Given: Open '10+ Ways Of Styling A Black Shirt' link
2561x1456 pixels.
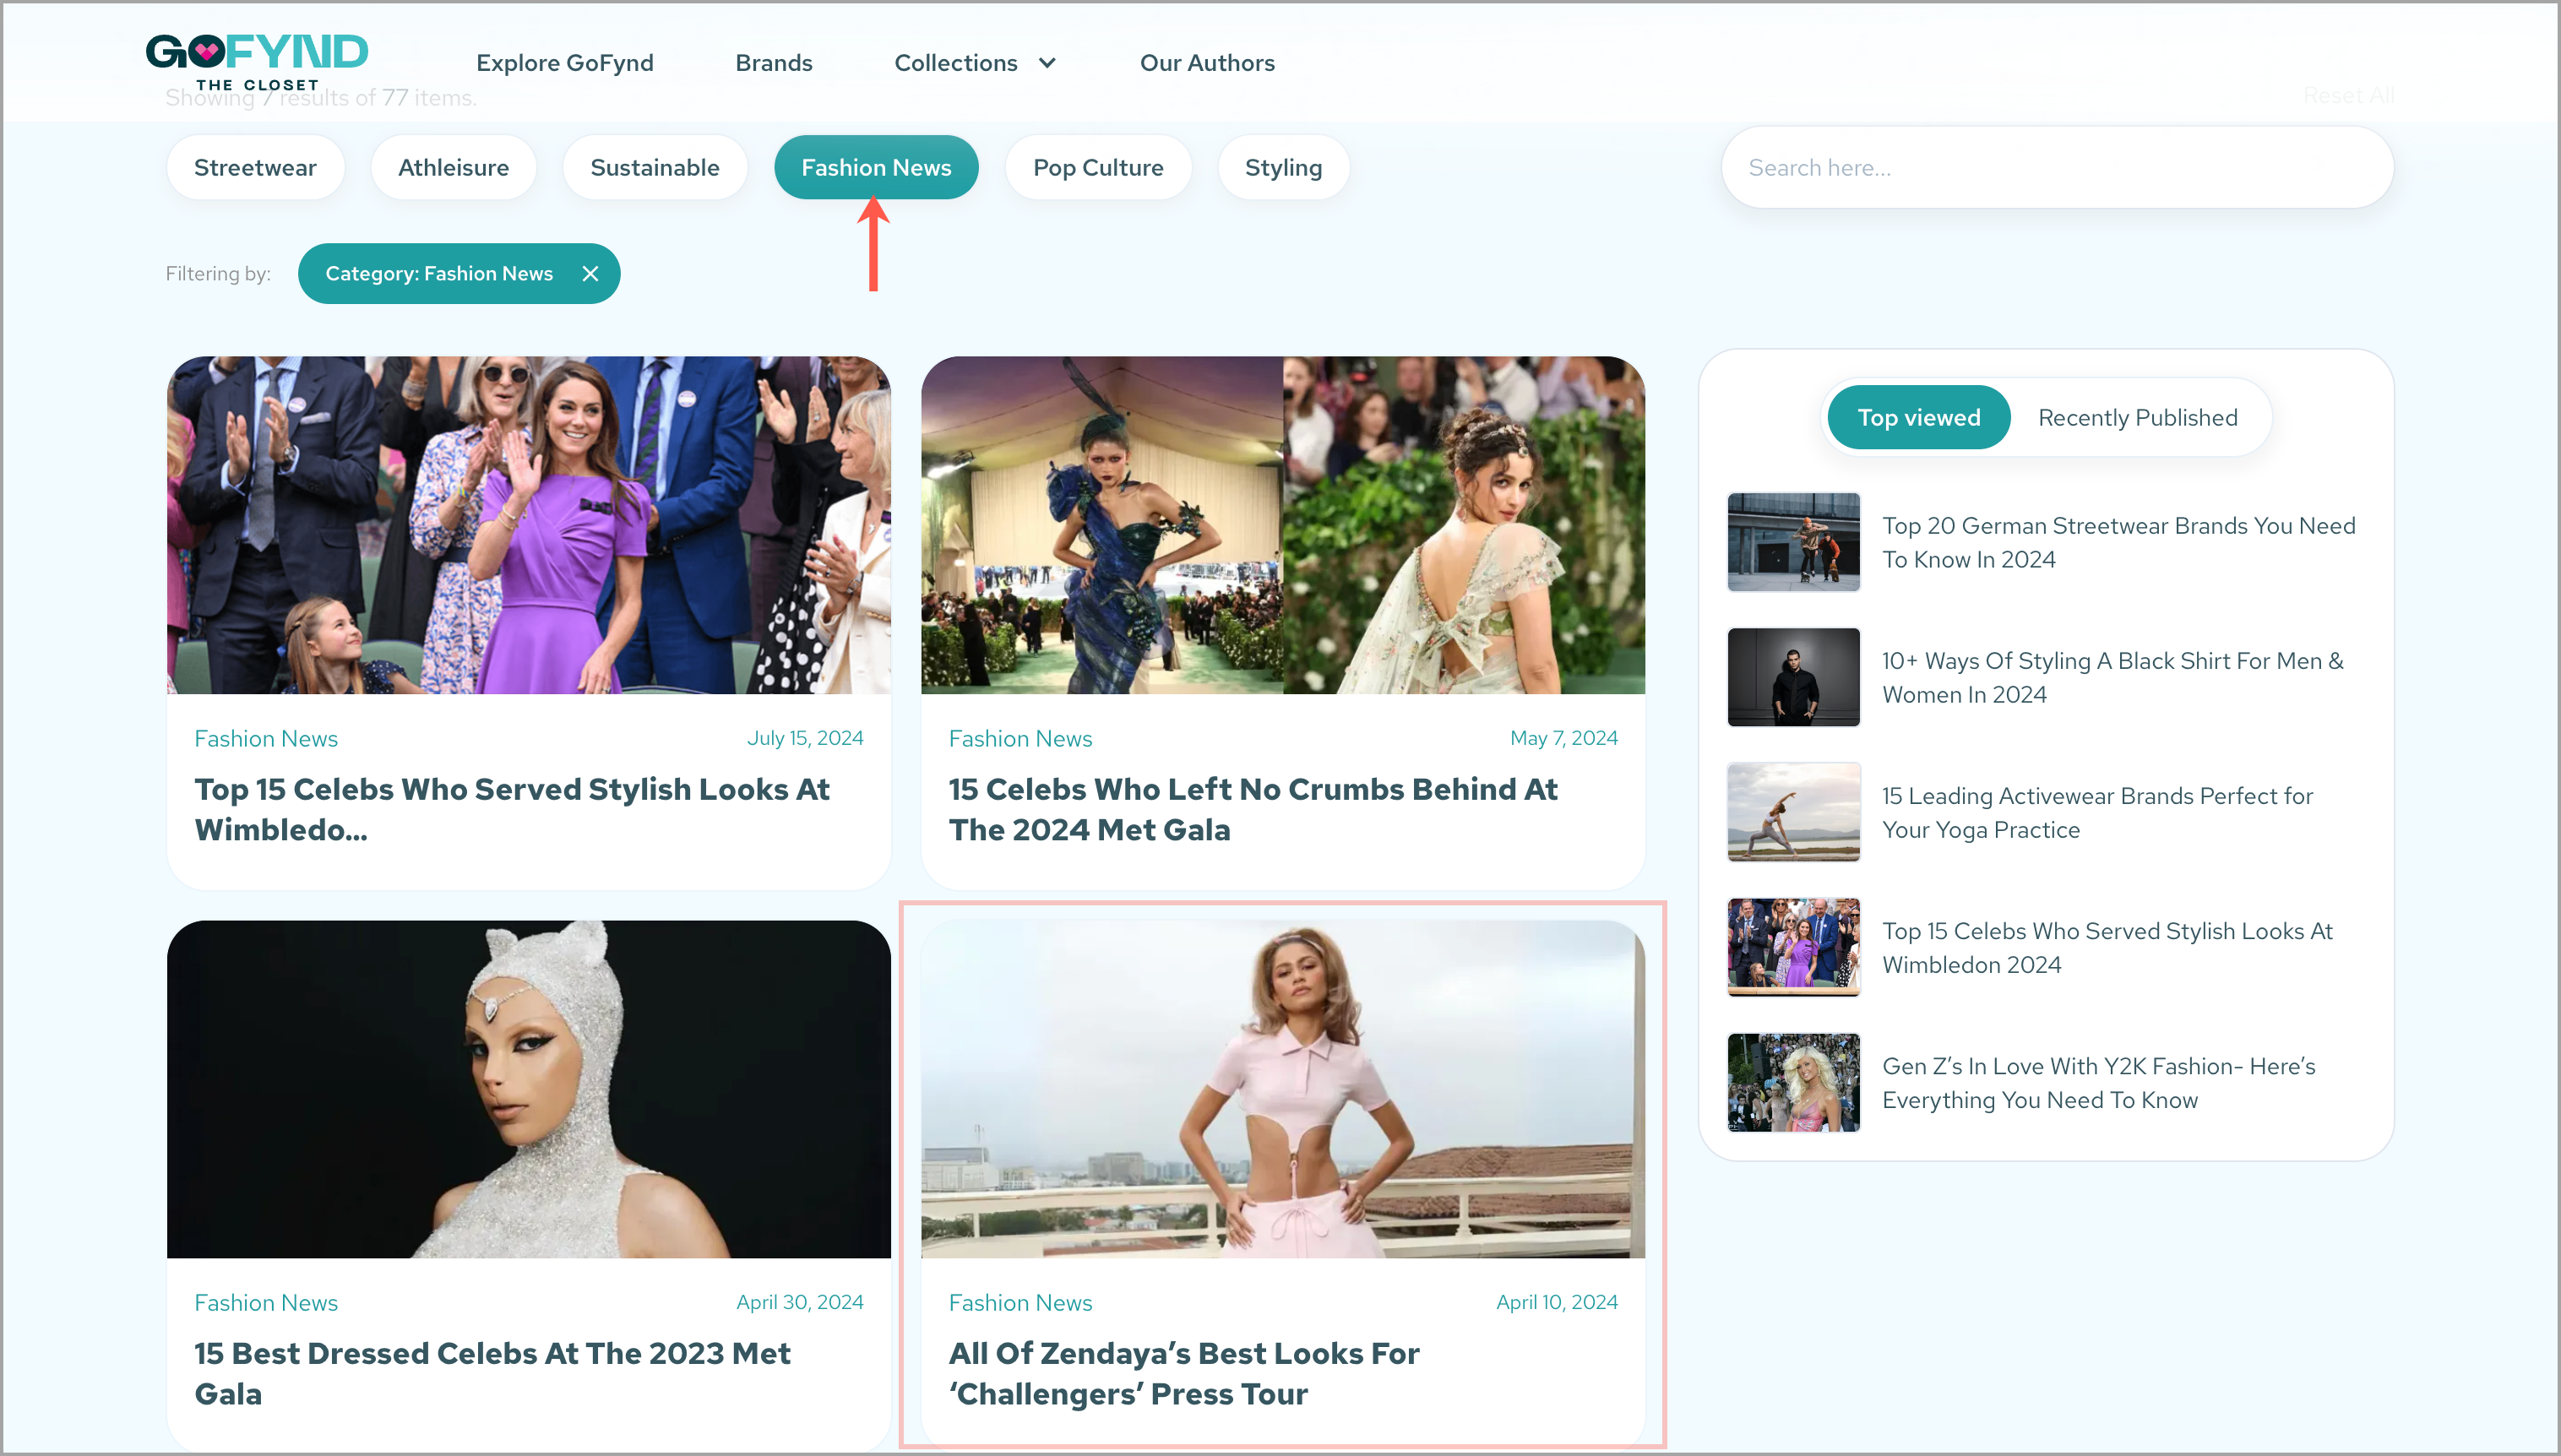Looking at the screenshot, I should 2112,677.
